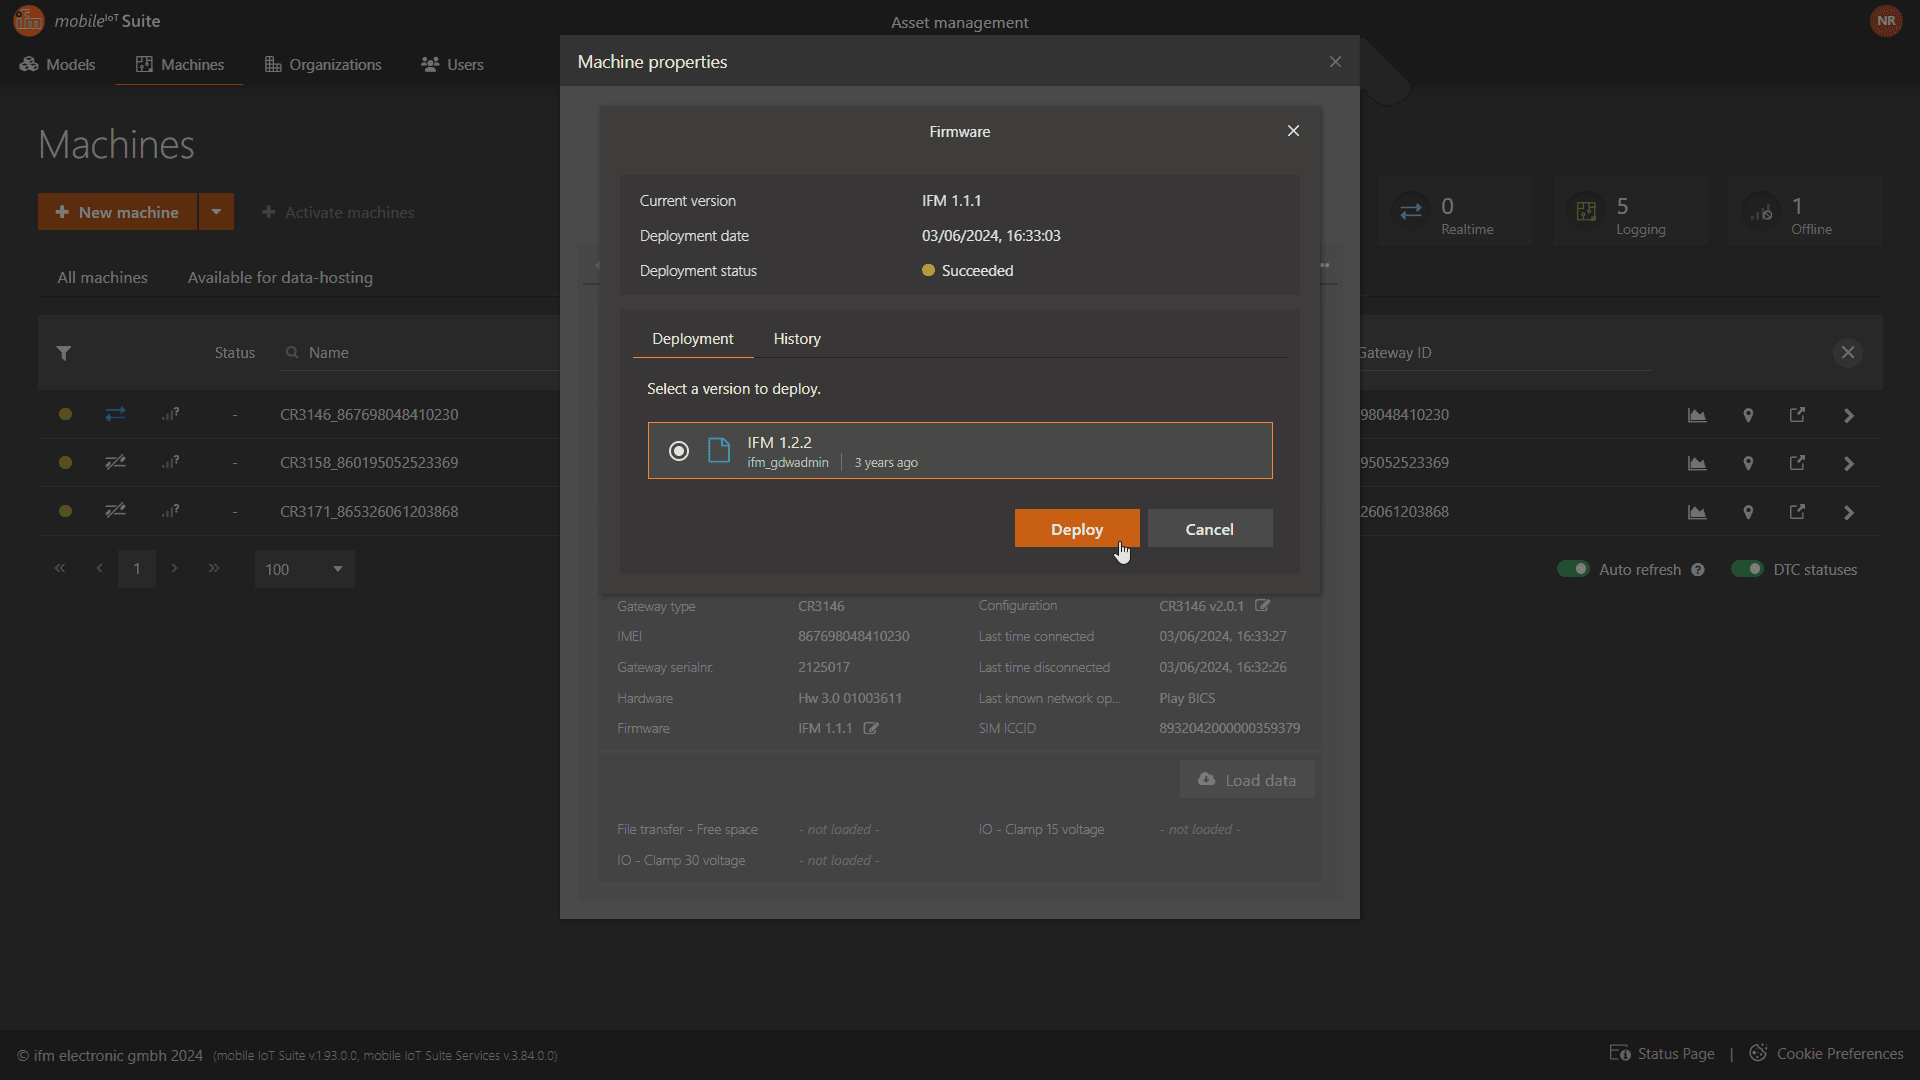The image size is (1920, 1080).
Task: Click the Cancel button
Action: pos(1209,529)
